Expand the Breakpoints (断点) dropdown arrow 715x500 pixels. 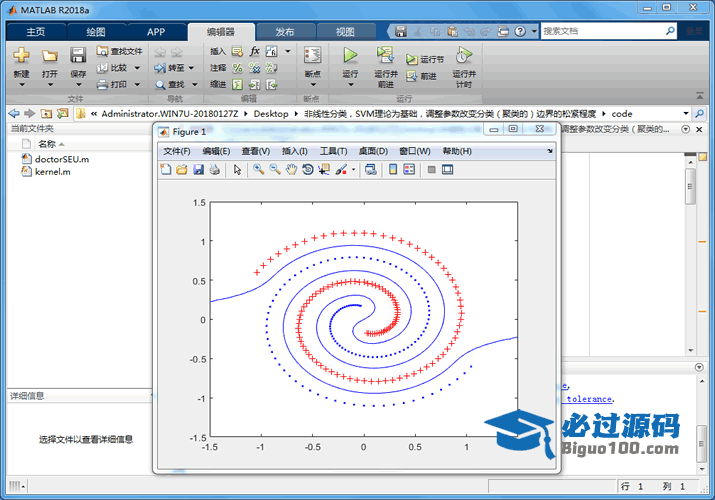click(313, 85)
